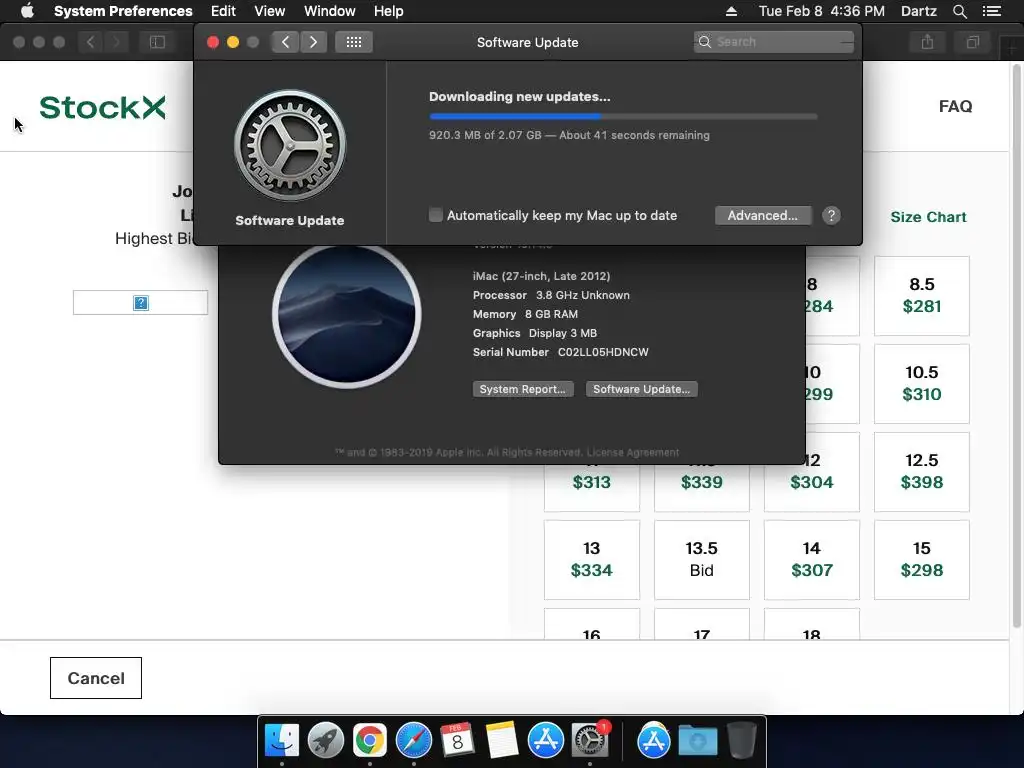Click the broken image placeholder question mark
Image resolution: width=1024 pixels, height=768 pixels.
[140, 302]
